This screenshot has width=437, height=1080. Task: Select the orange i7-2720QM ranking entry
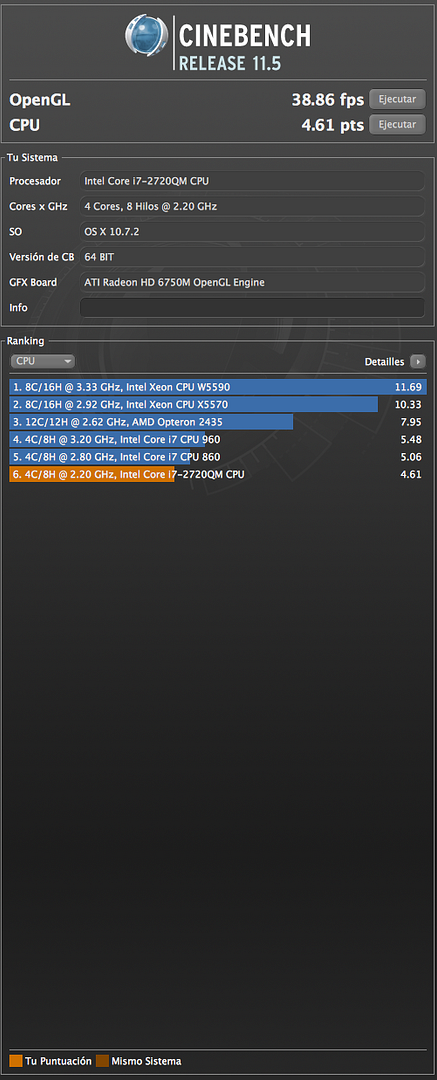pos(218,474)
